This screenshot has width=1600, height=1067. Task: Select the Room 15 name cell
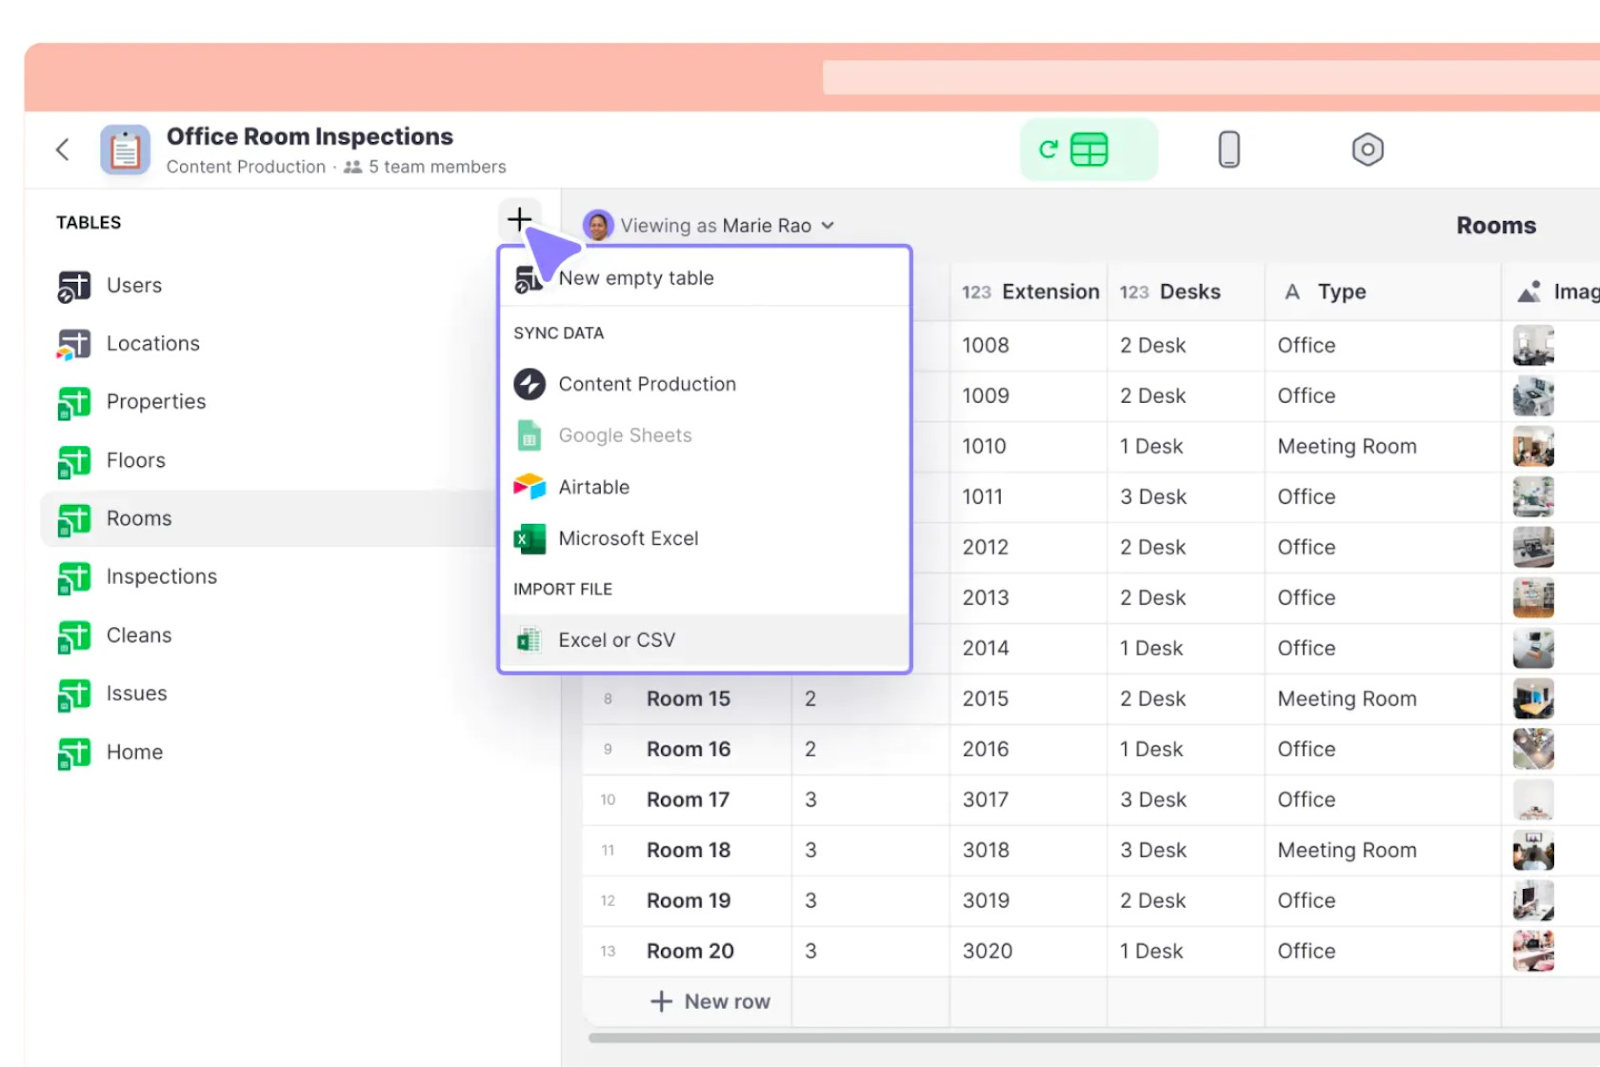688,699
